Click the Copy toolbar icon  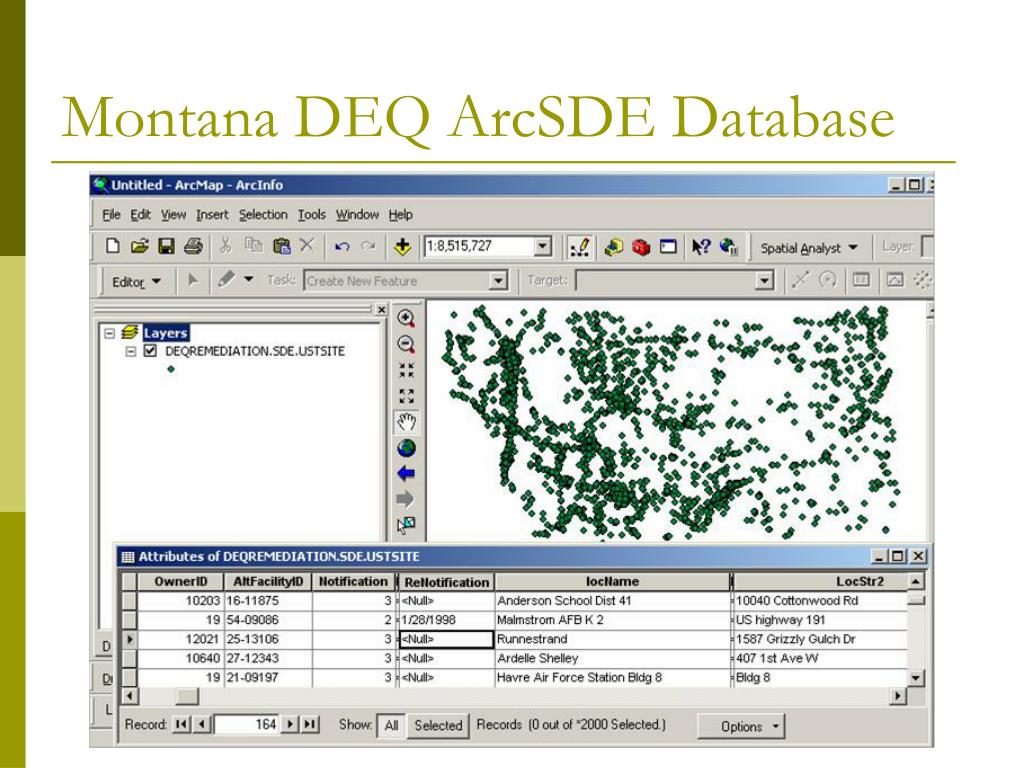pos(253,246)
